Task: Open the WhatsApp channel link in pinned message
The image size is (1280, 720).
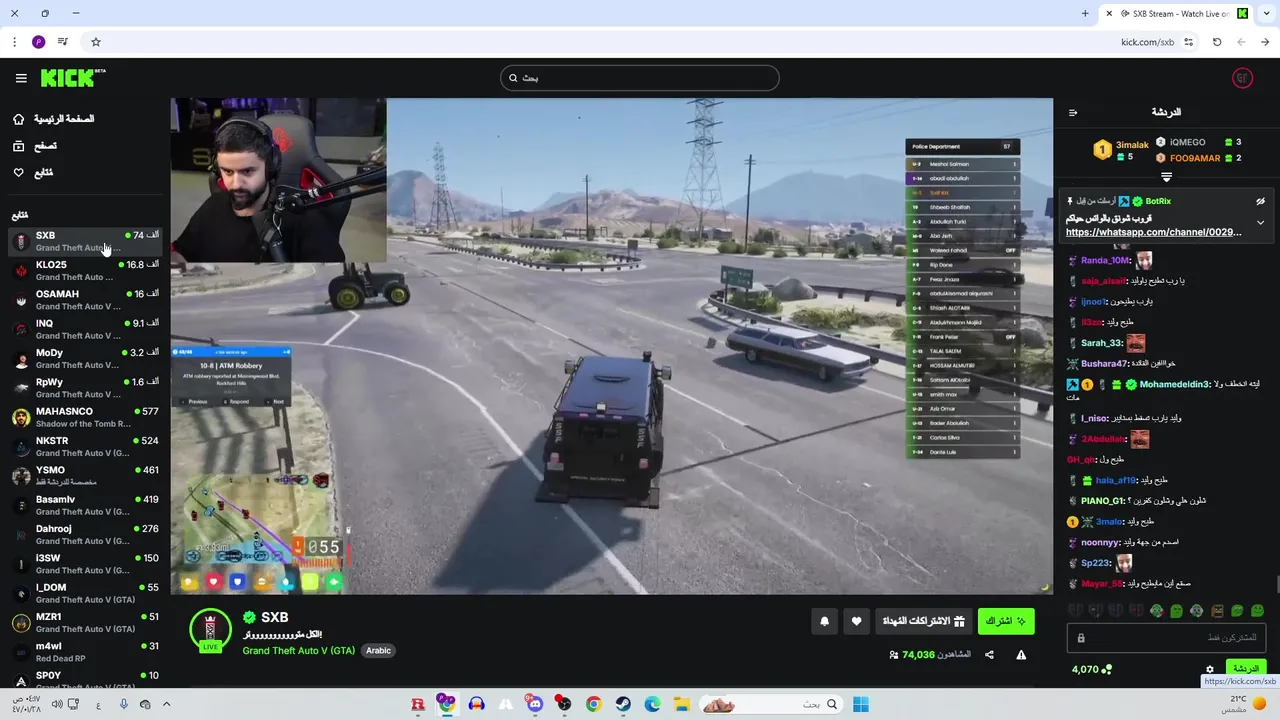Action: [x=1153, y=232]
